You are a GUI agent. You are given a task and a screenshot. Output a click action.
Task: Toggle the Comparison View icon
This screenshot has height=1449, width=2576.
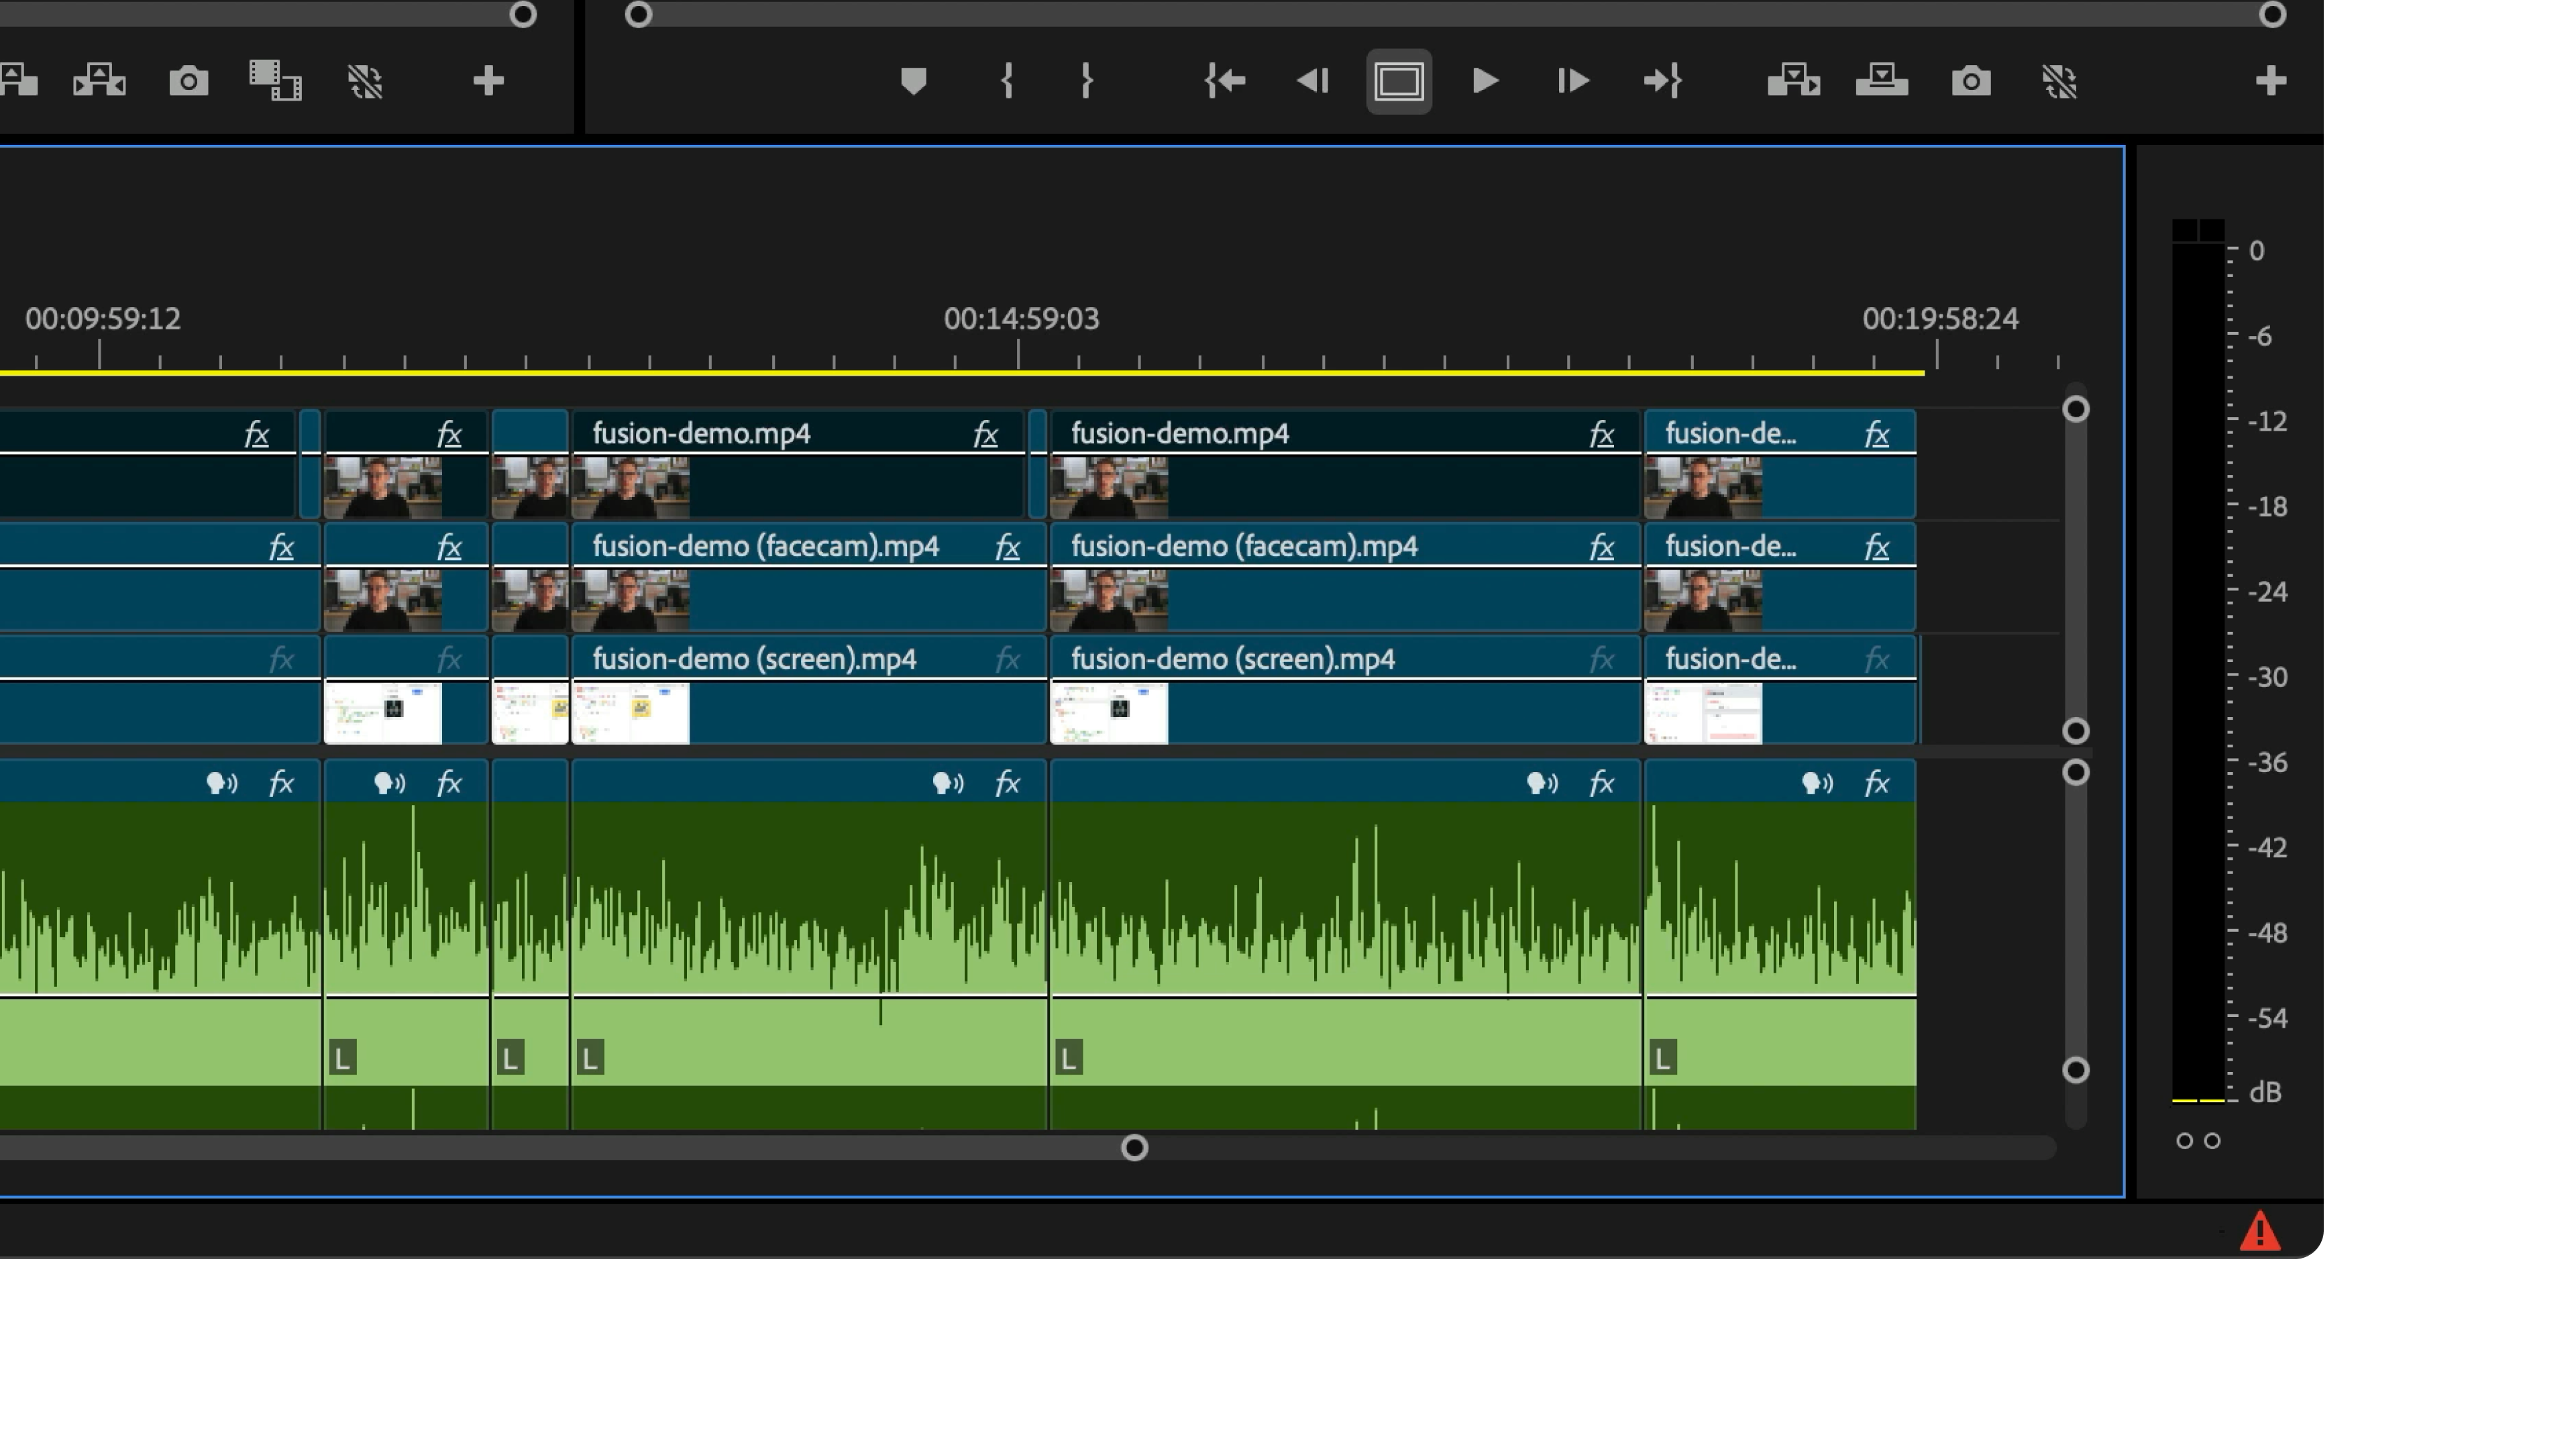tap(2060, 81)
